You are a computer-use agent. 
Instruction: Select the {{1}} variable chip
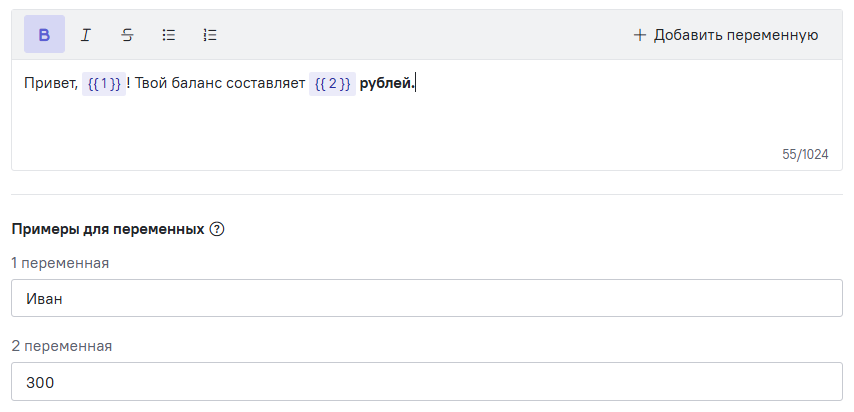click(x=104, y=83)
